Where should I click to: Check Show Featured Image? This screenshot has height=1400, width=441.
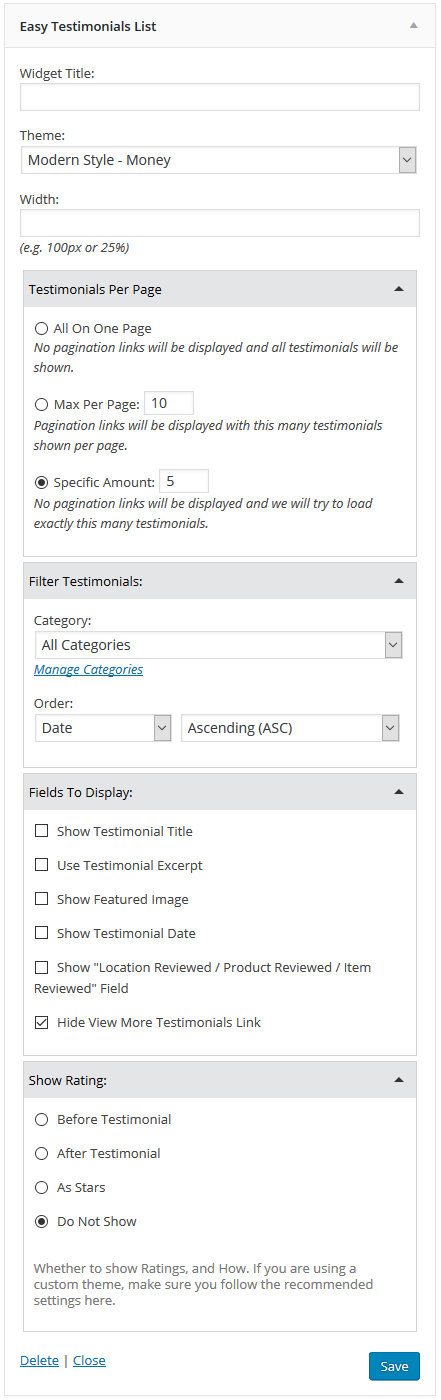pos(41,899)
